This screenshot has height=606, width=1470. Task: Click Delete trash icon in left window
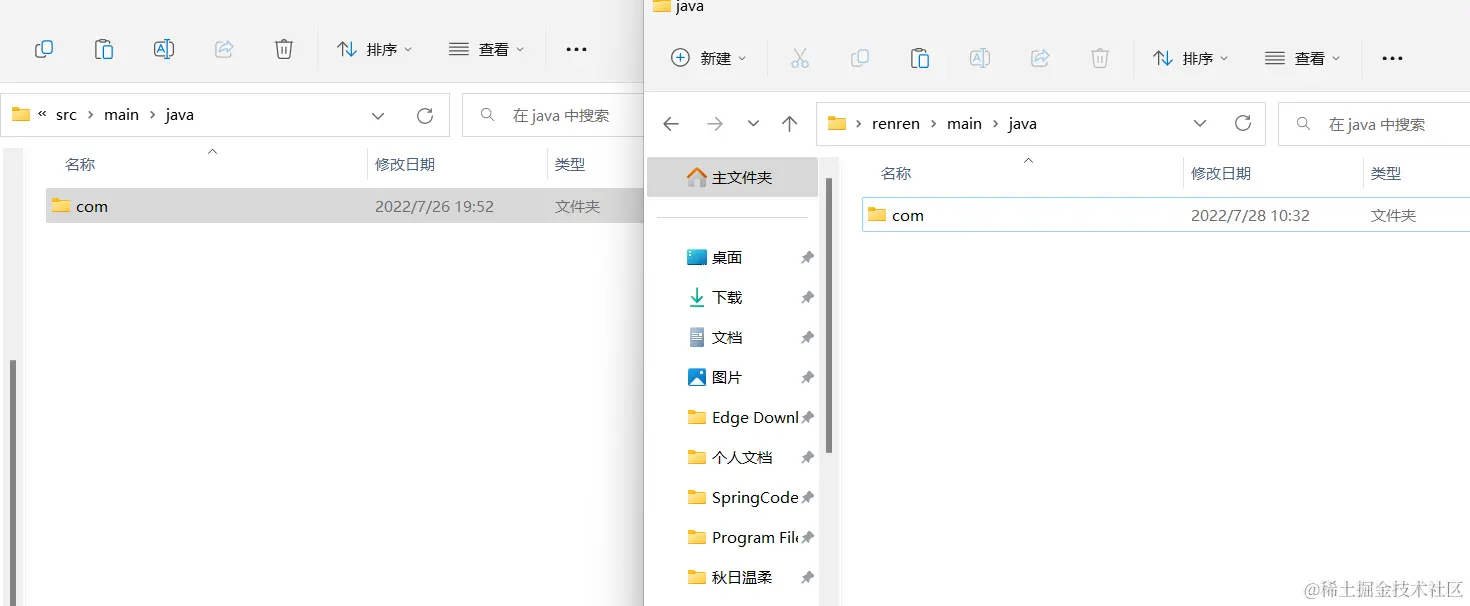pos(284,49)
